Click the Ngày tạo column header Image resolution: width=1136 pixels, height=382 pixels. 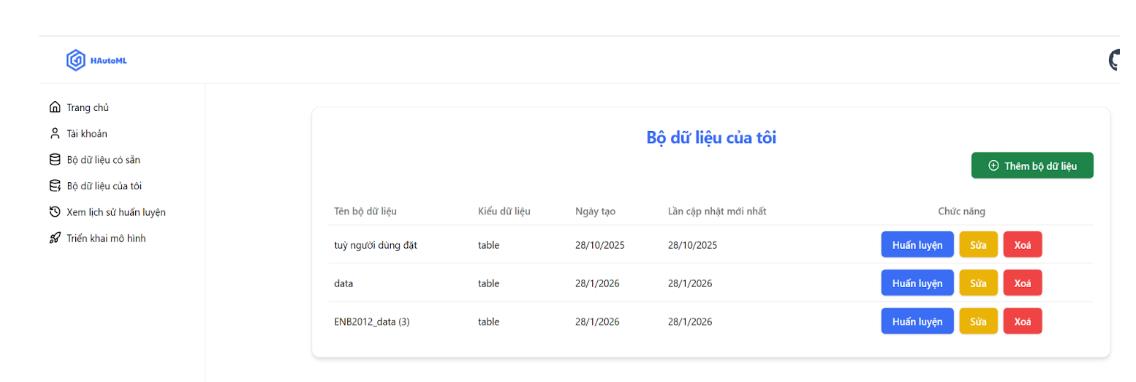596,212
